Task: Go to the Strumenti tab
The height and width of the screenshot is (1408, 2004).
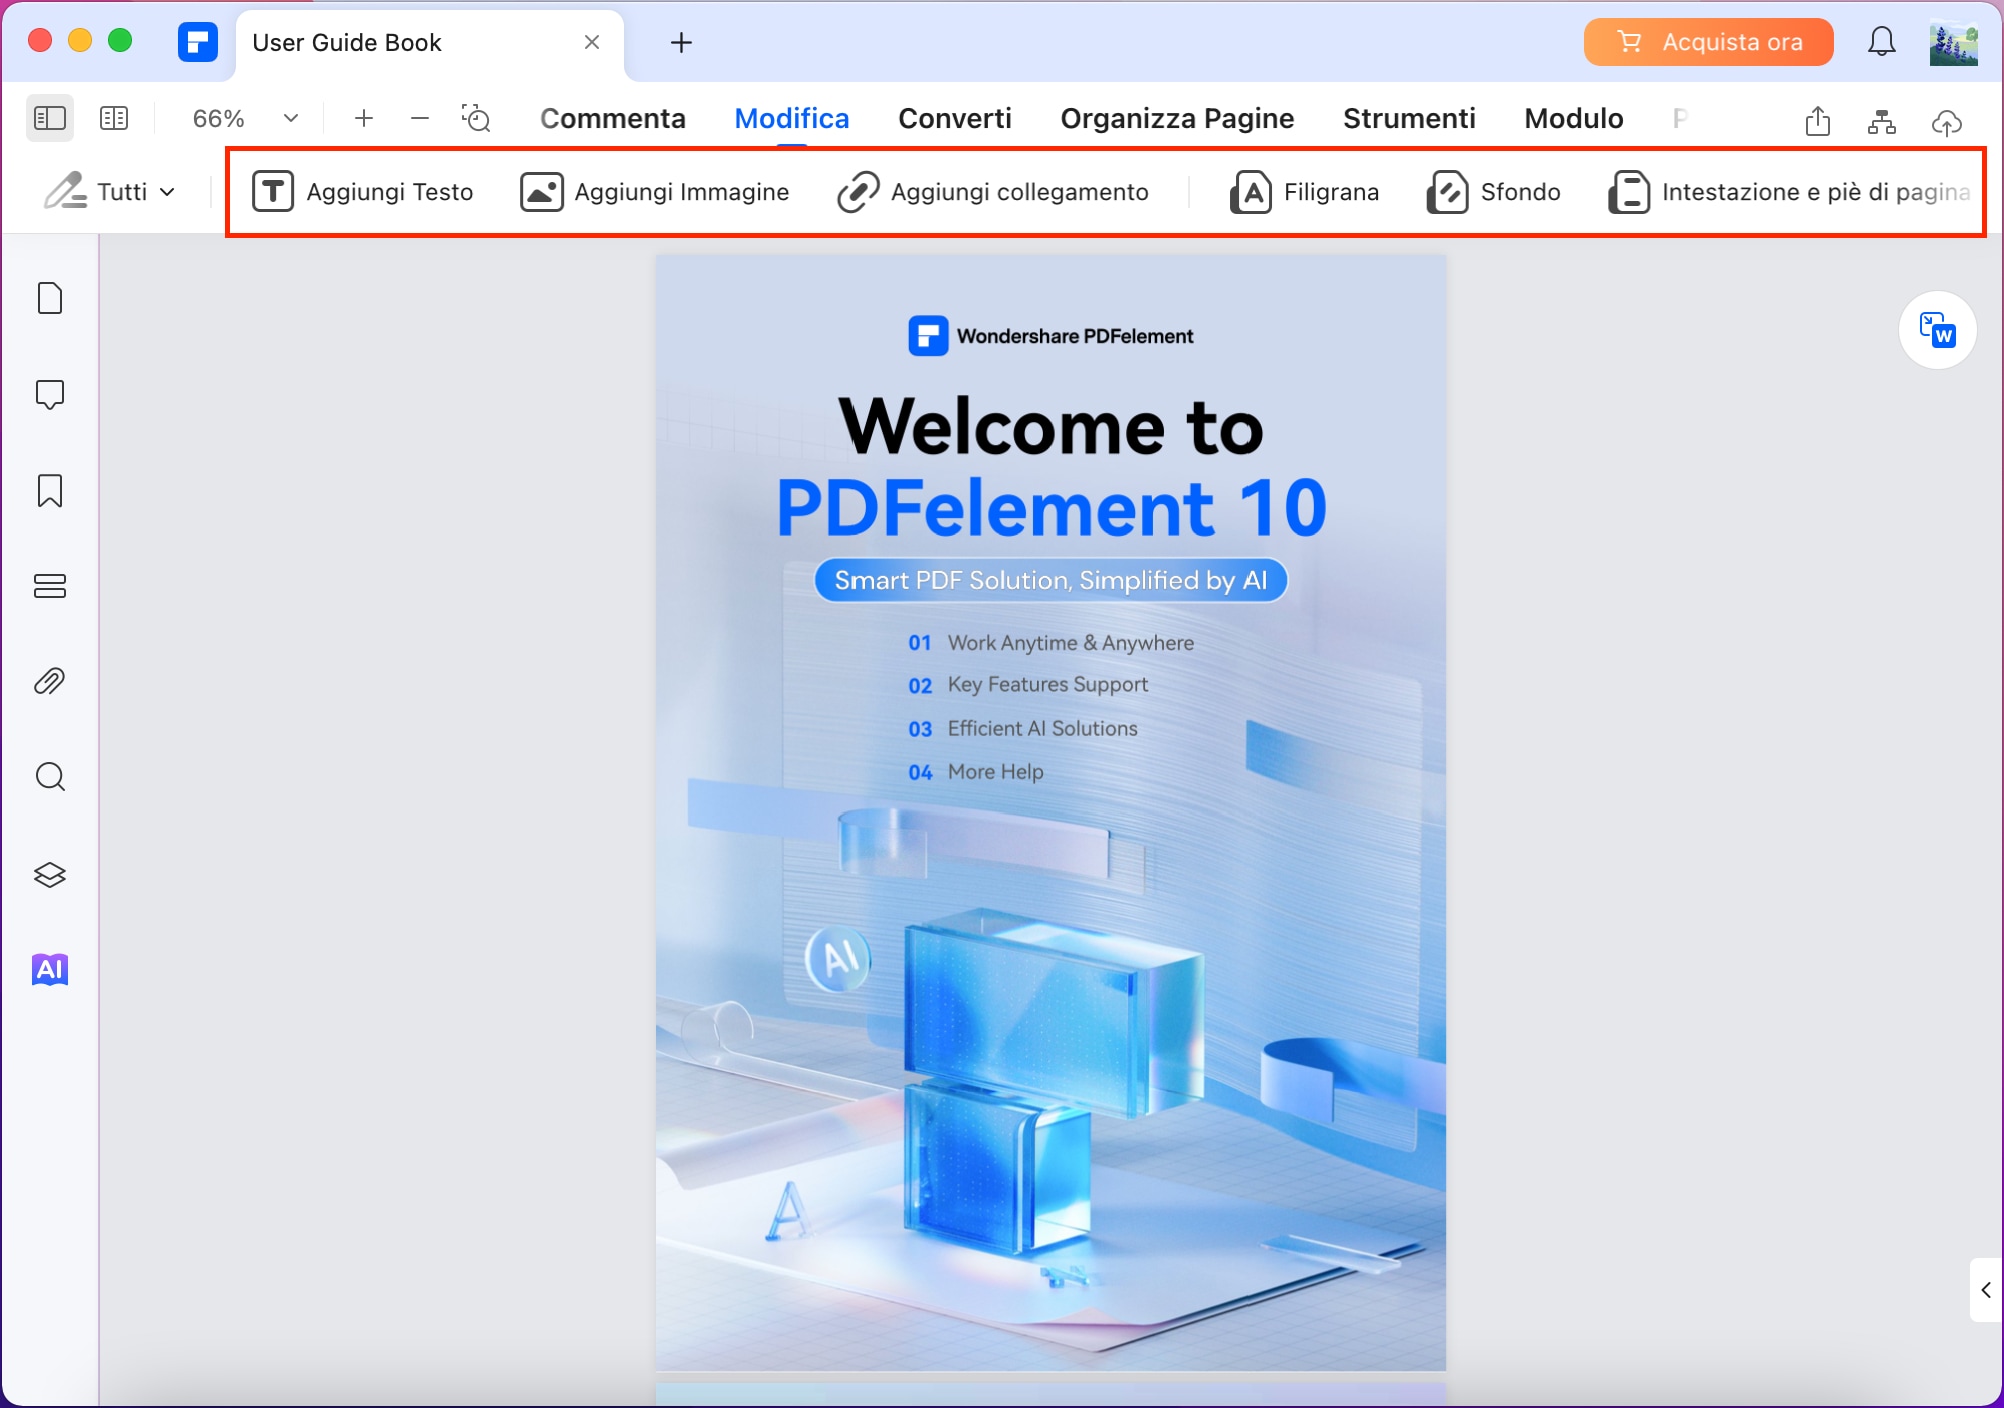Action: (x=1409, y=118)
